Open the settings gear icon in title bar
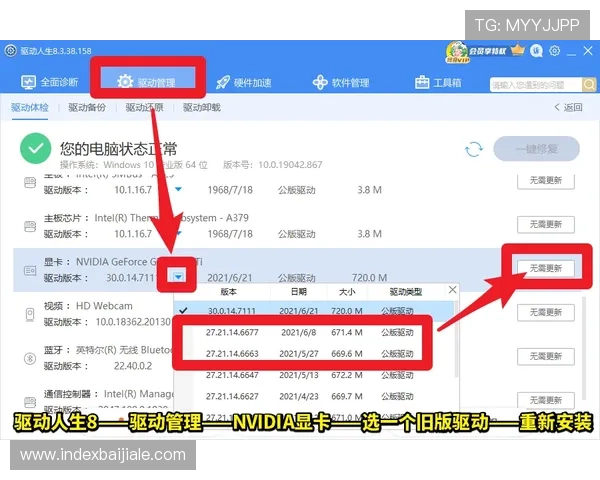The width and height of the screenshot is (600, 480). click(554, 51)
